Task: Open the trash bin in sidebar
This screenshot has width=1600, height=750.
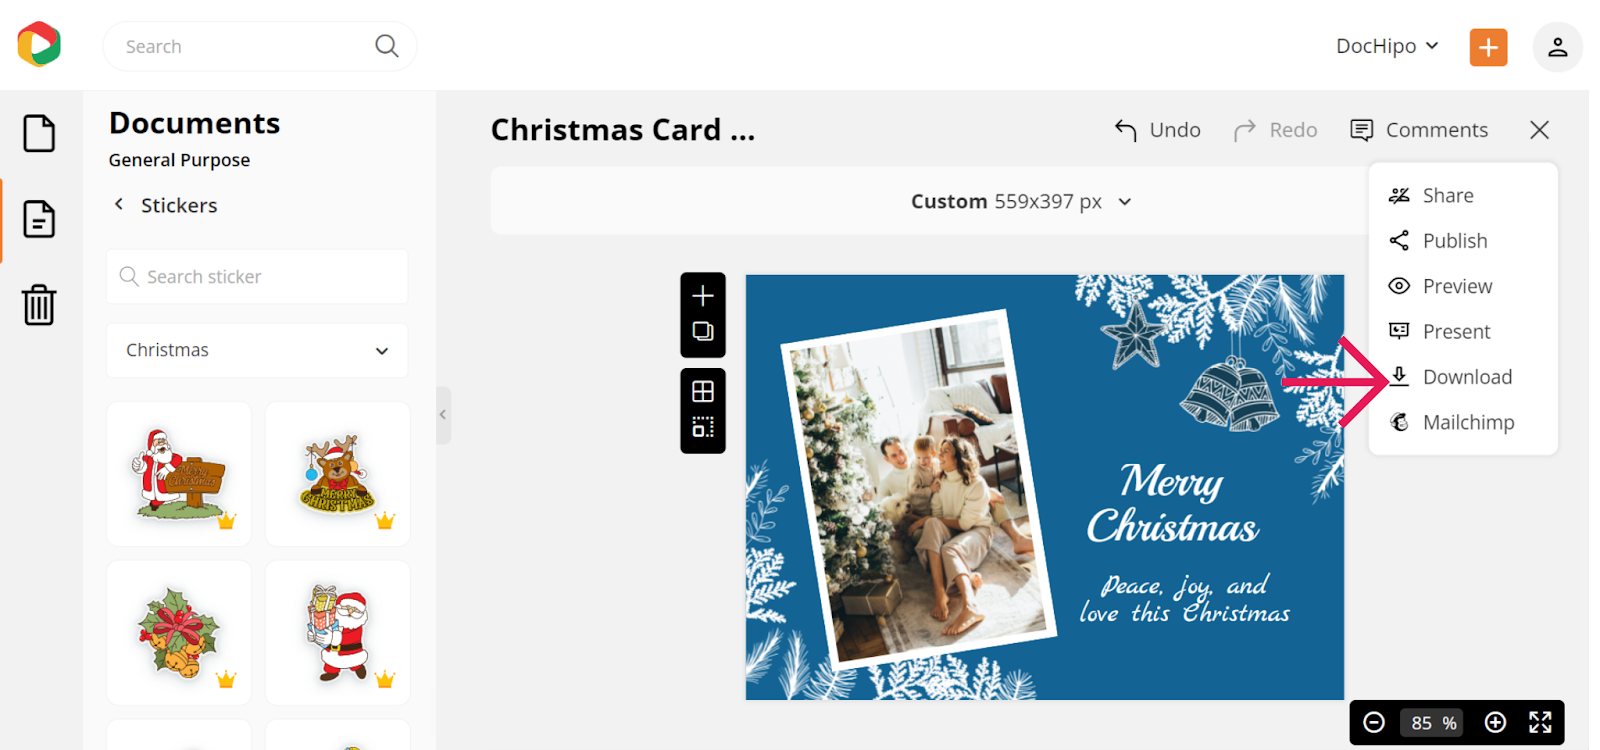Action: pos(39,305)
